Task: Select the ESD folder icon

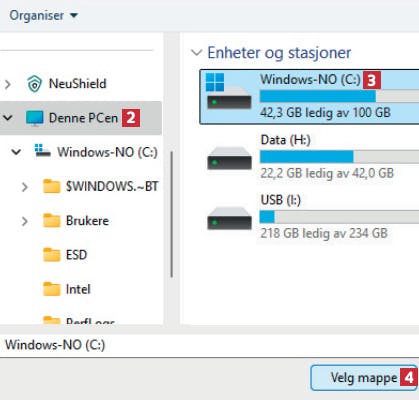Action: (52, 255)
